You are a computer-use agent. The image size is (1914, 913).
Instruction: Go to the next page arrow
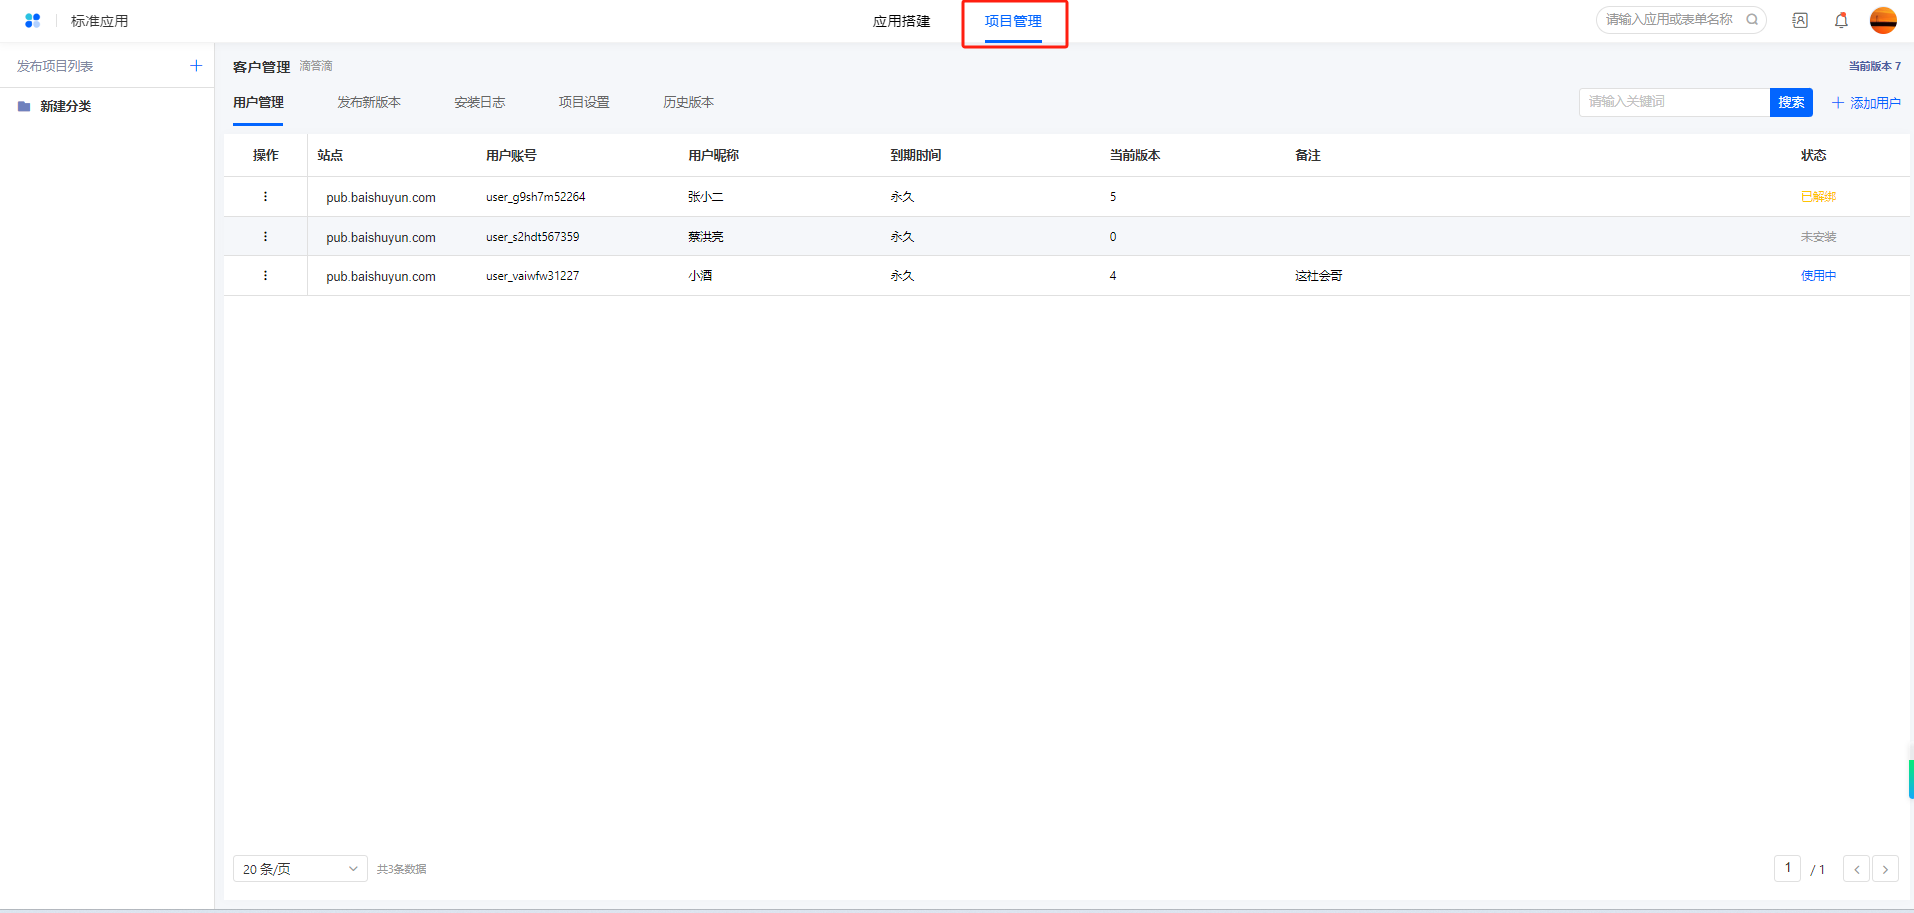click(x=1885, y=869)
